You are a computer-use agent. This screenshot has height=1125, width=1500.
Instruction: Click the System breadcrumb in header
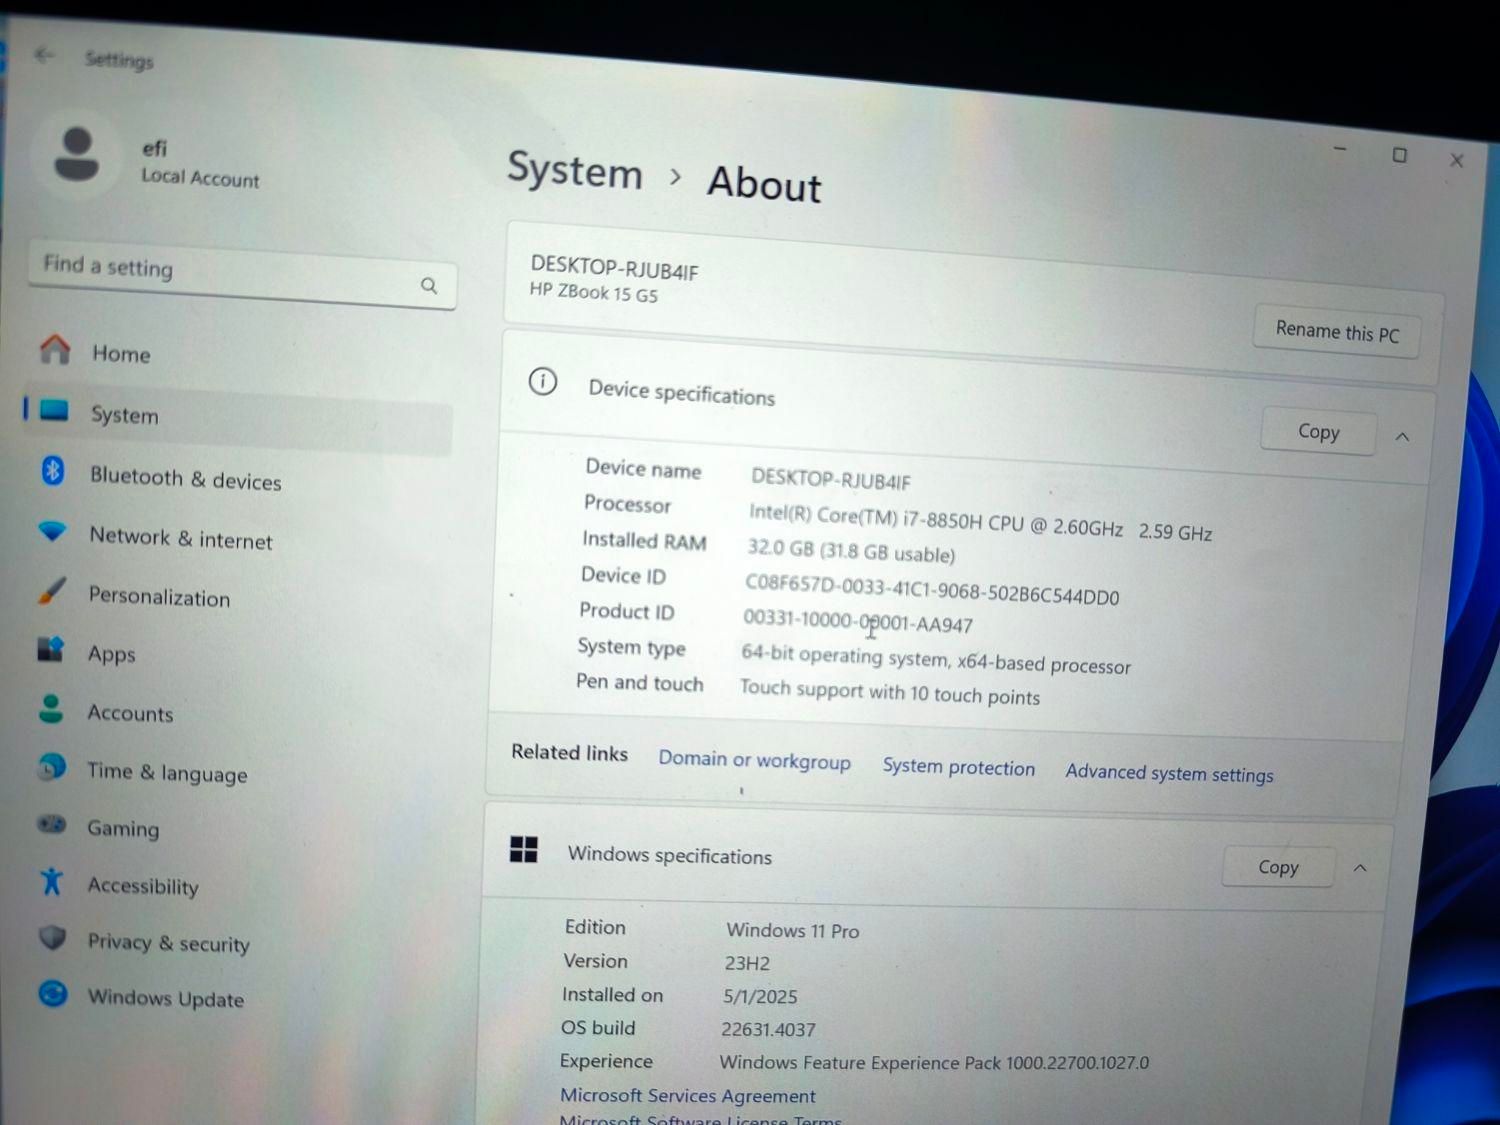tap(574, 171)
